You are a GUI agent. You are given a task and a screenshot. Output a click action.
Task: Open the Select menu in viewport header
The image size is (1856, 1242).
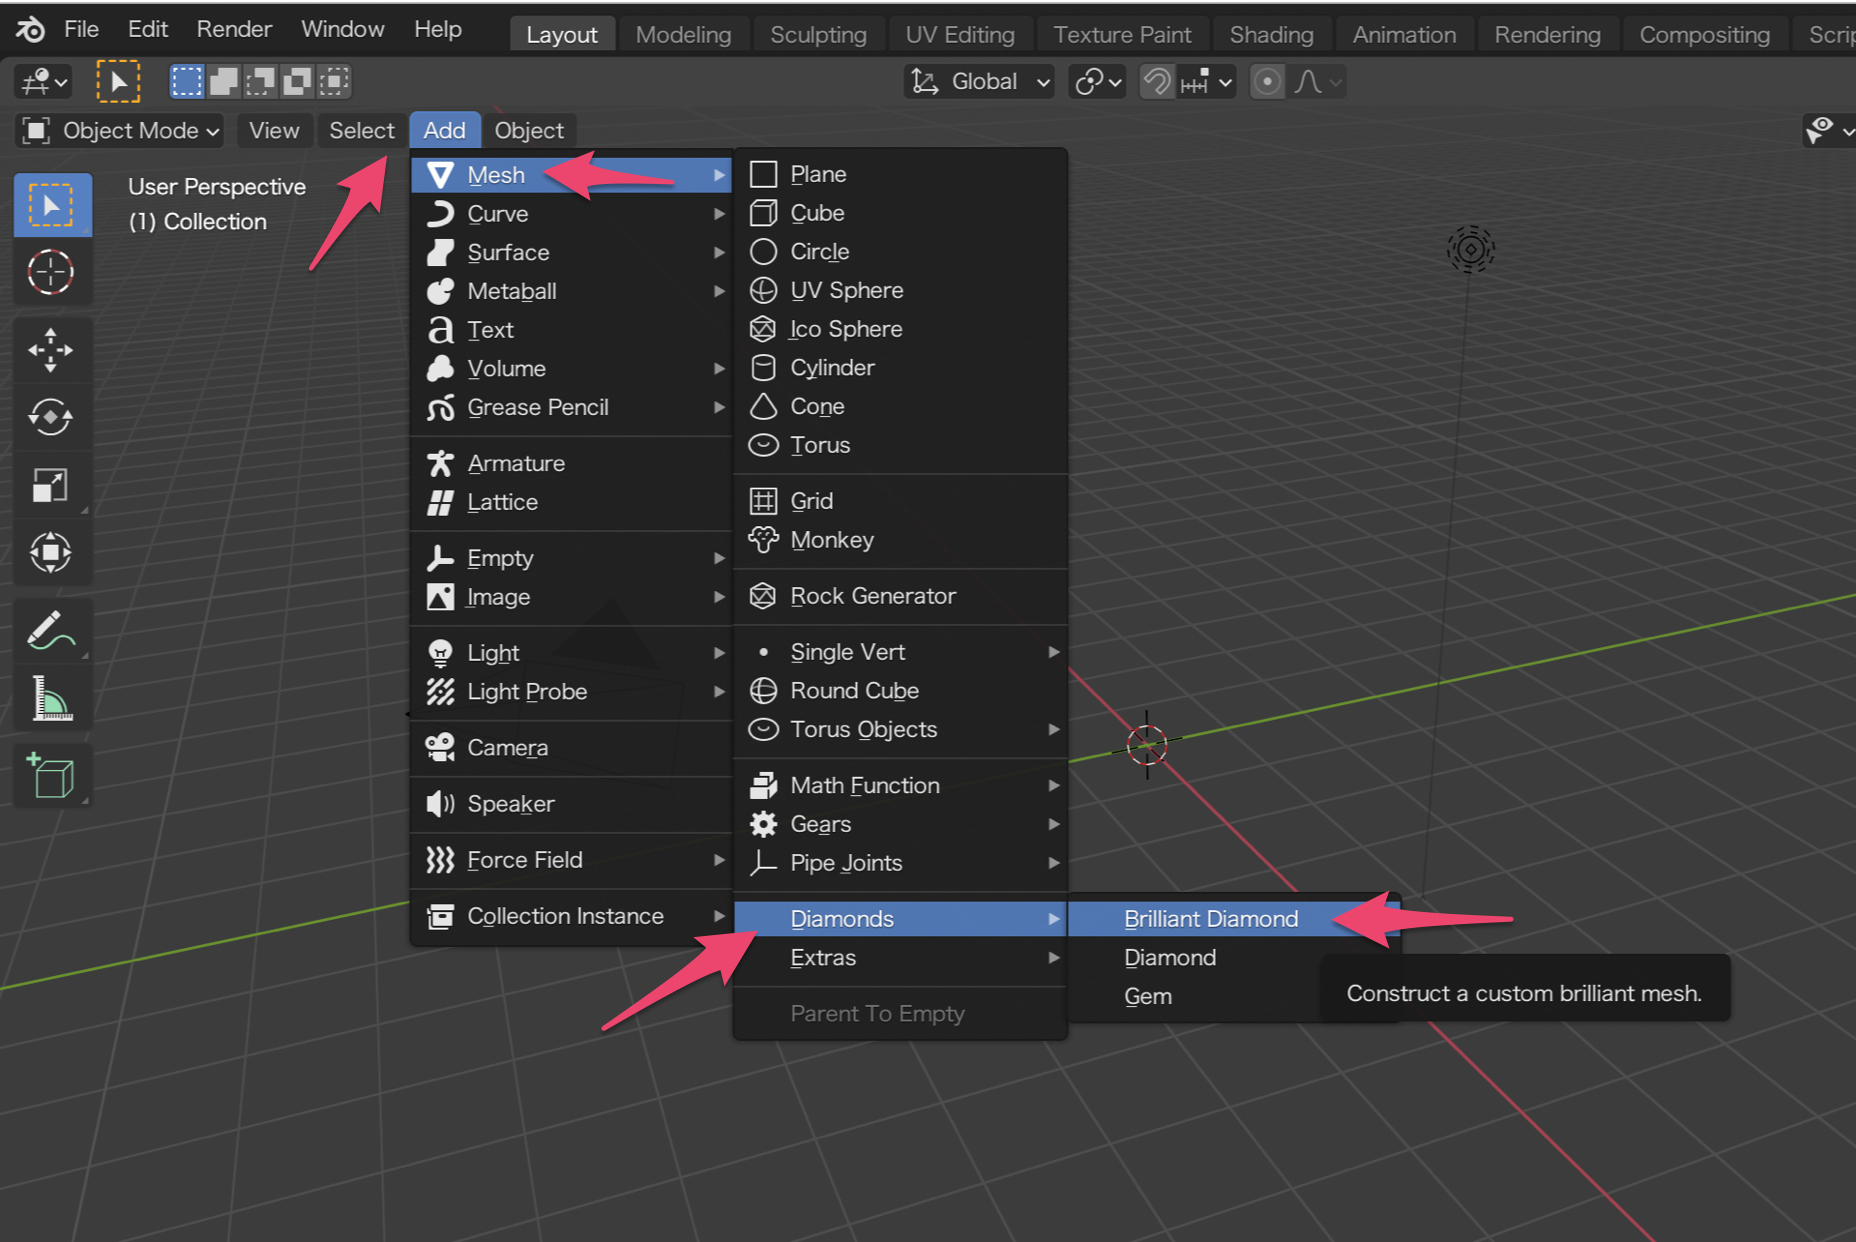coord(362,130)
